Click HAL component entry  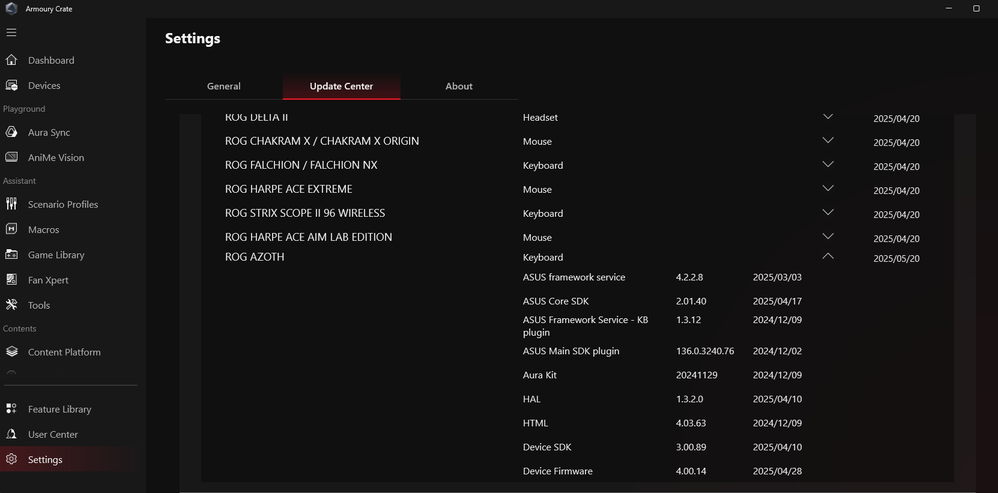click(x=531, y=399)
